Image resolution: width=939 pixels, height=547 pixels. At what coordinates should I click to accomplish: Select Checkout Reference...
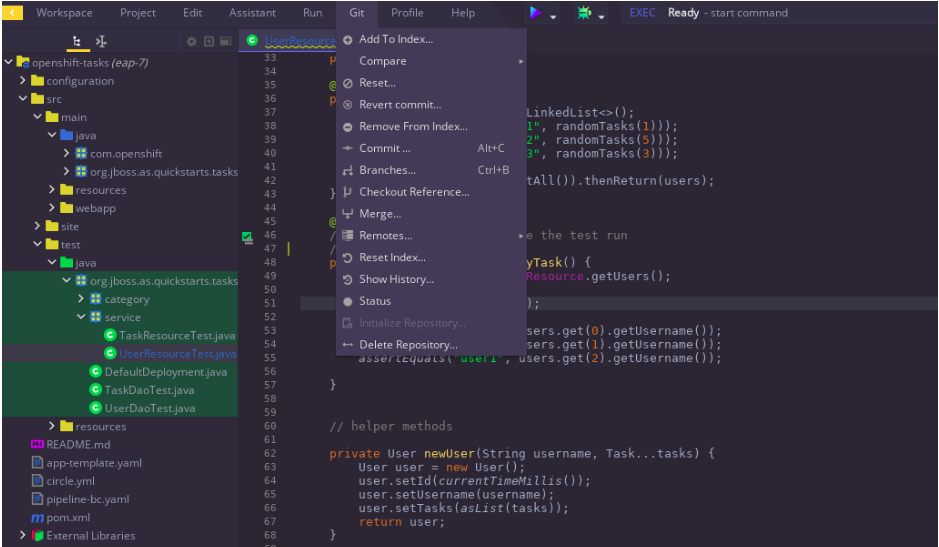tap(431, 192)
